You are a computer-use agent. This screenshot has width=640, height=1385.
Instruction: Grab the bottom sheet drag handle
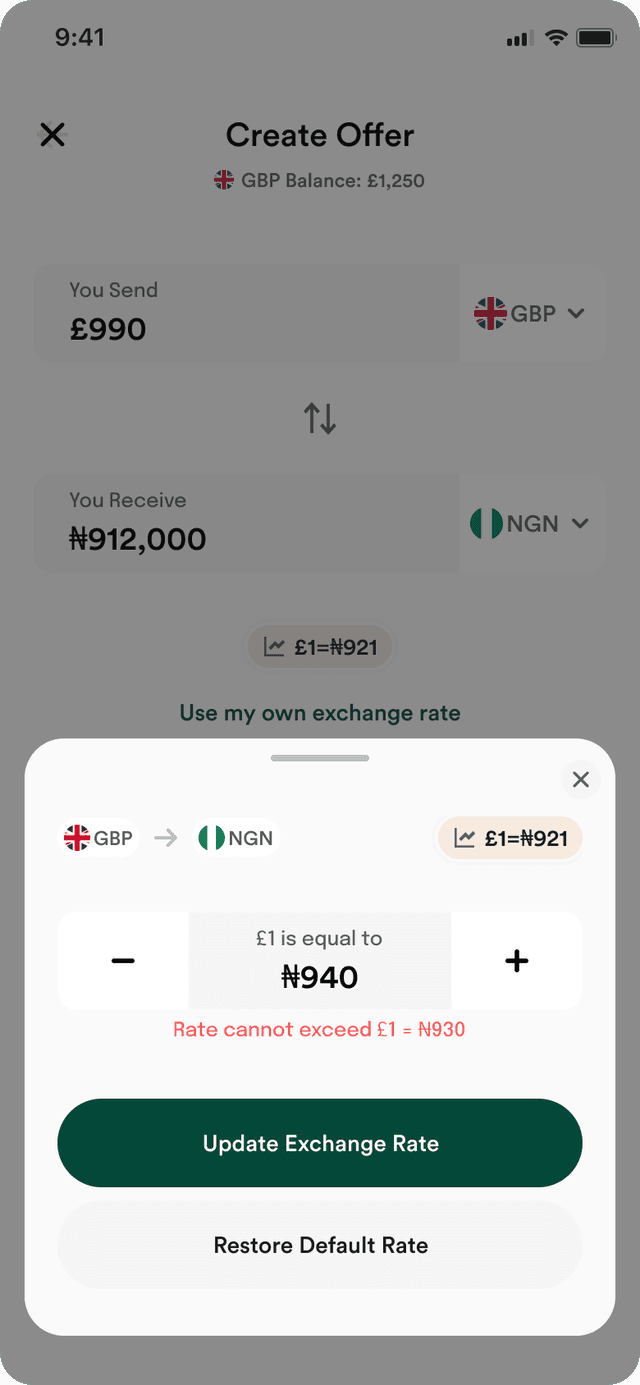(x=320, y=758)
